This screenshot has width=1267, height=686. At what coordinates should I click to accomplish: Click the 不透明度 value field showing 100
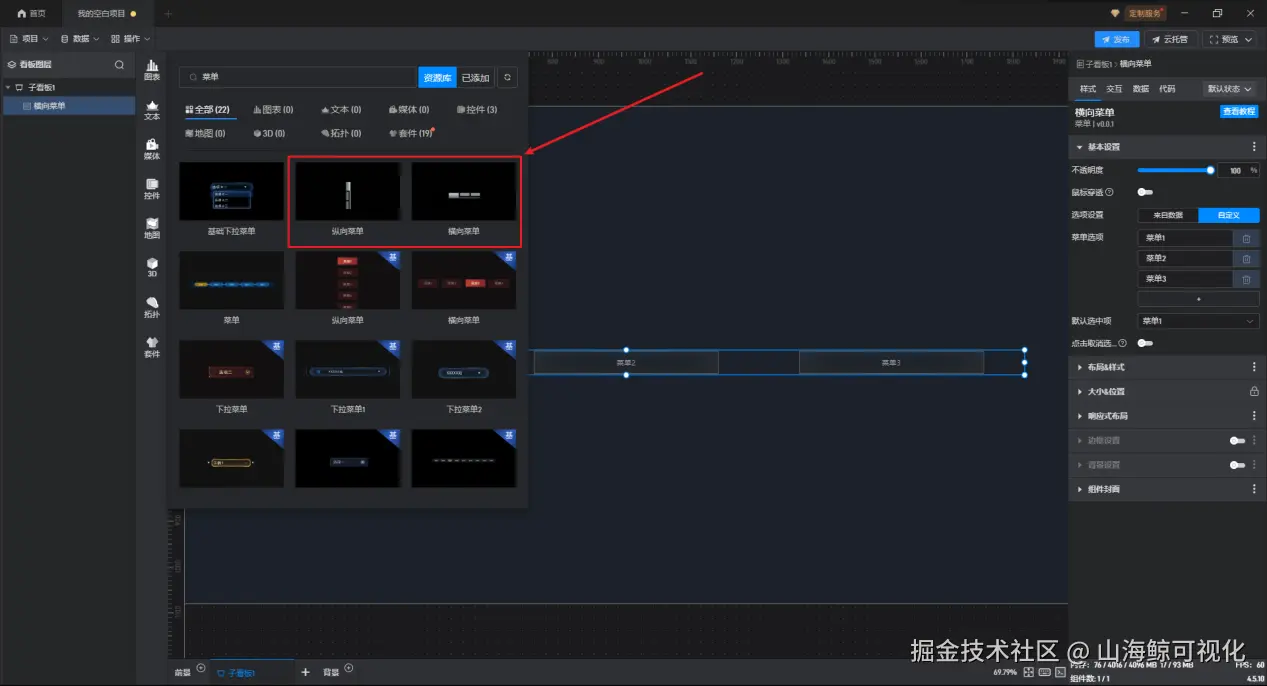pos(1237,170)
